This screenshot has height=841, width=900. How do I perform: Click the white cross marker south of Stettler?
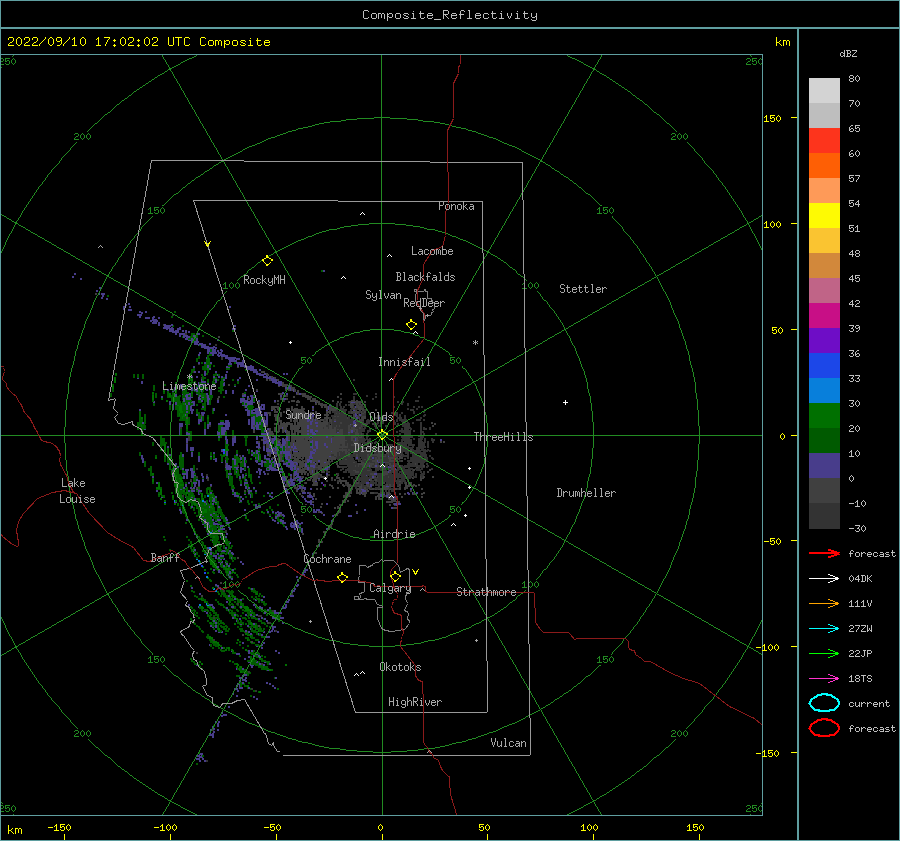pos(565,402)
